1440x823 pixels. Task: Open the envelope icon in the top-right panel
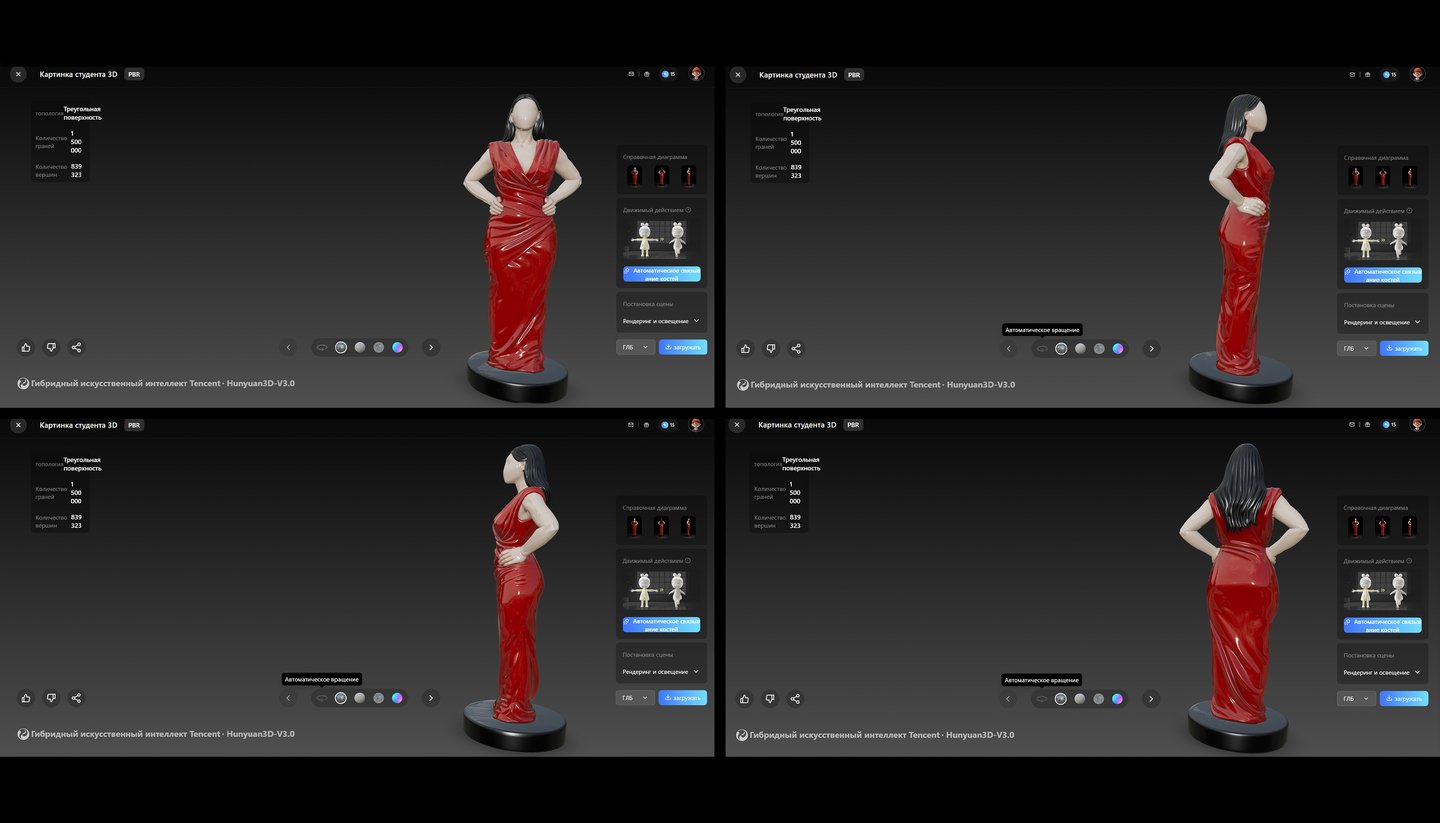pyautogui.click(x=1352, y=74)
